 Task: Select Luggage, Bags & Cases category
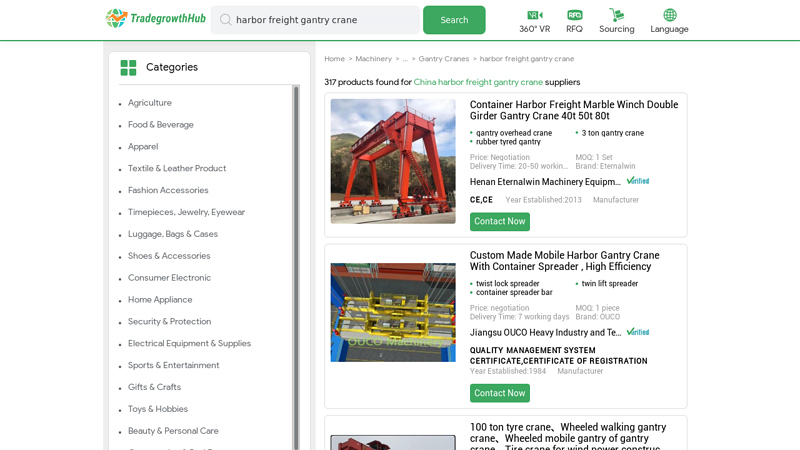click(172, 234)
